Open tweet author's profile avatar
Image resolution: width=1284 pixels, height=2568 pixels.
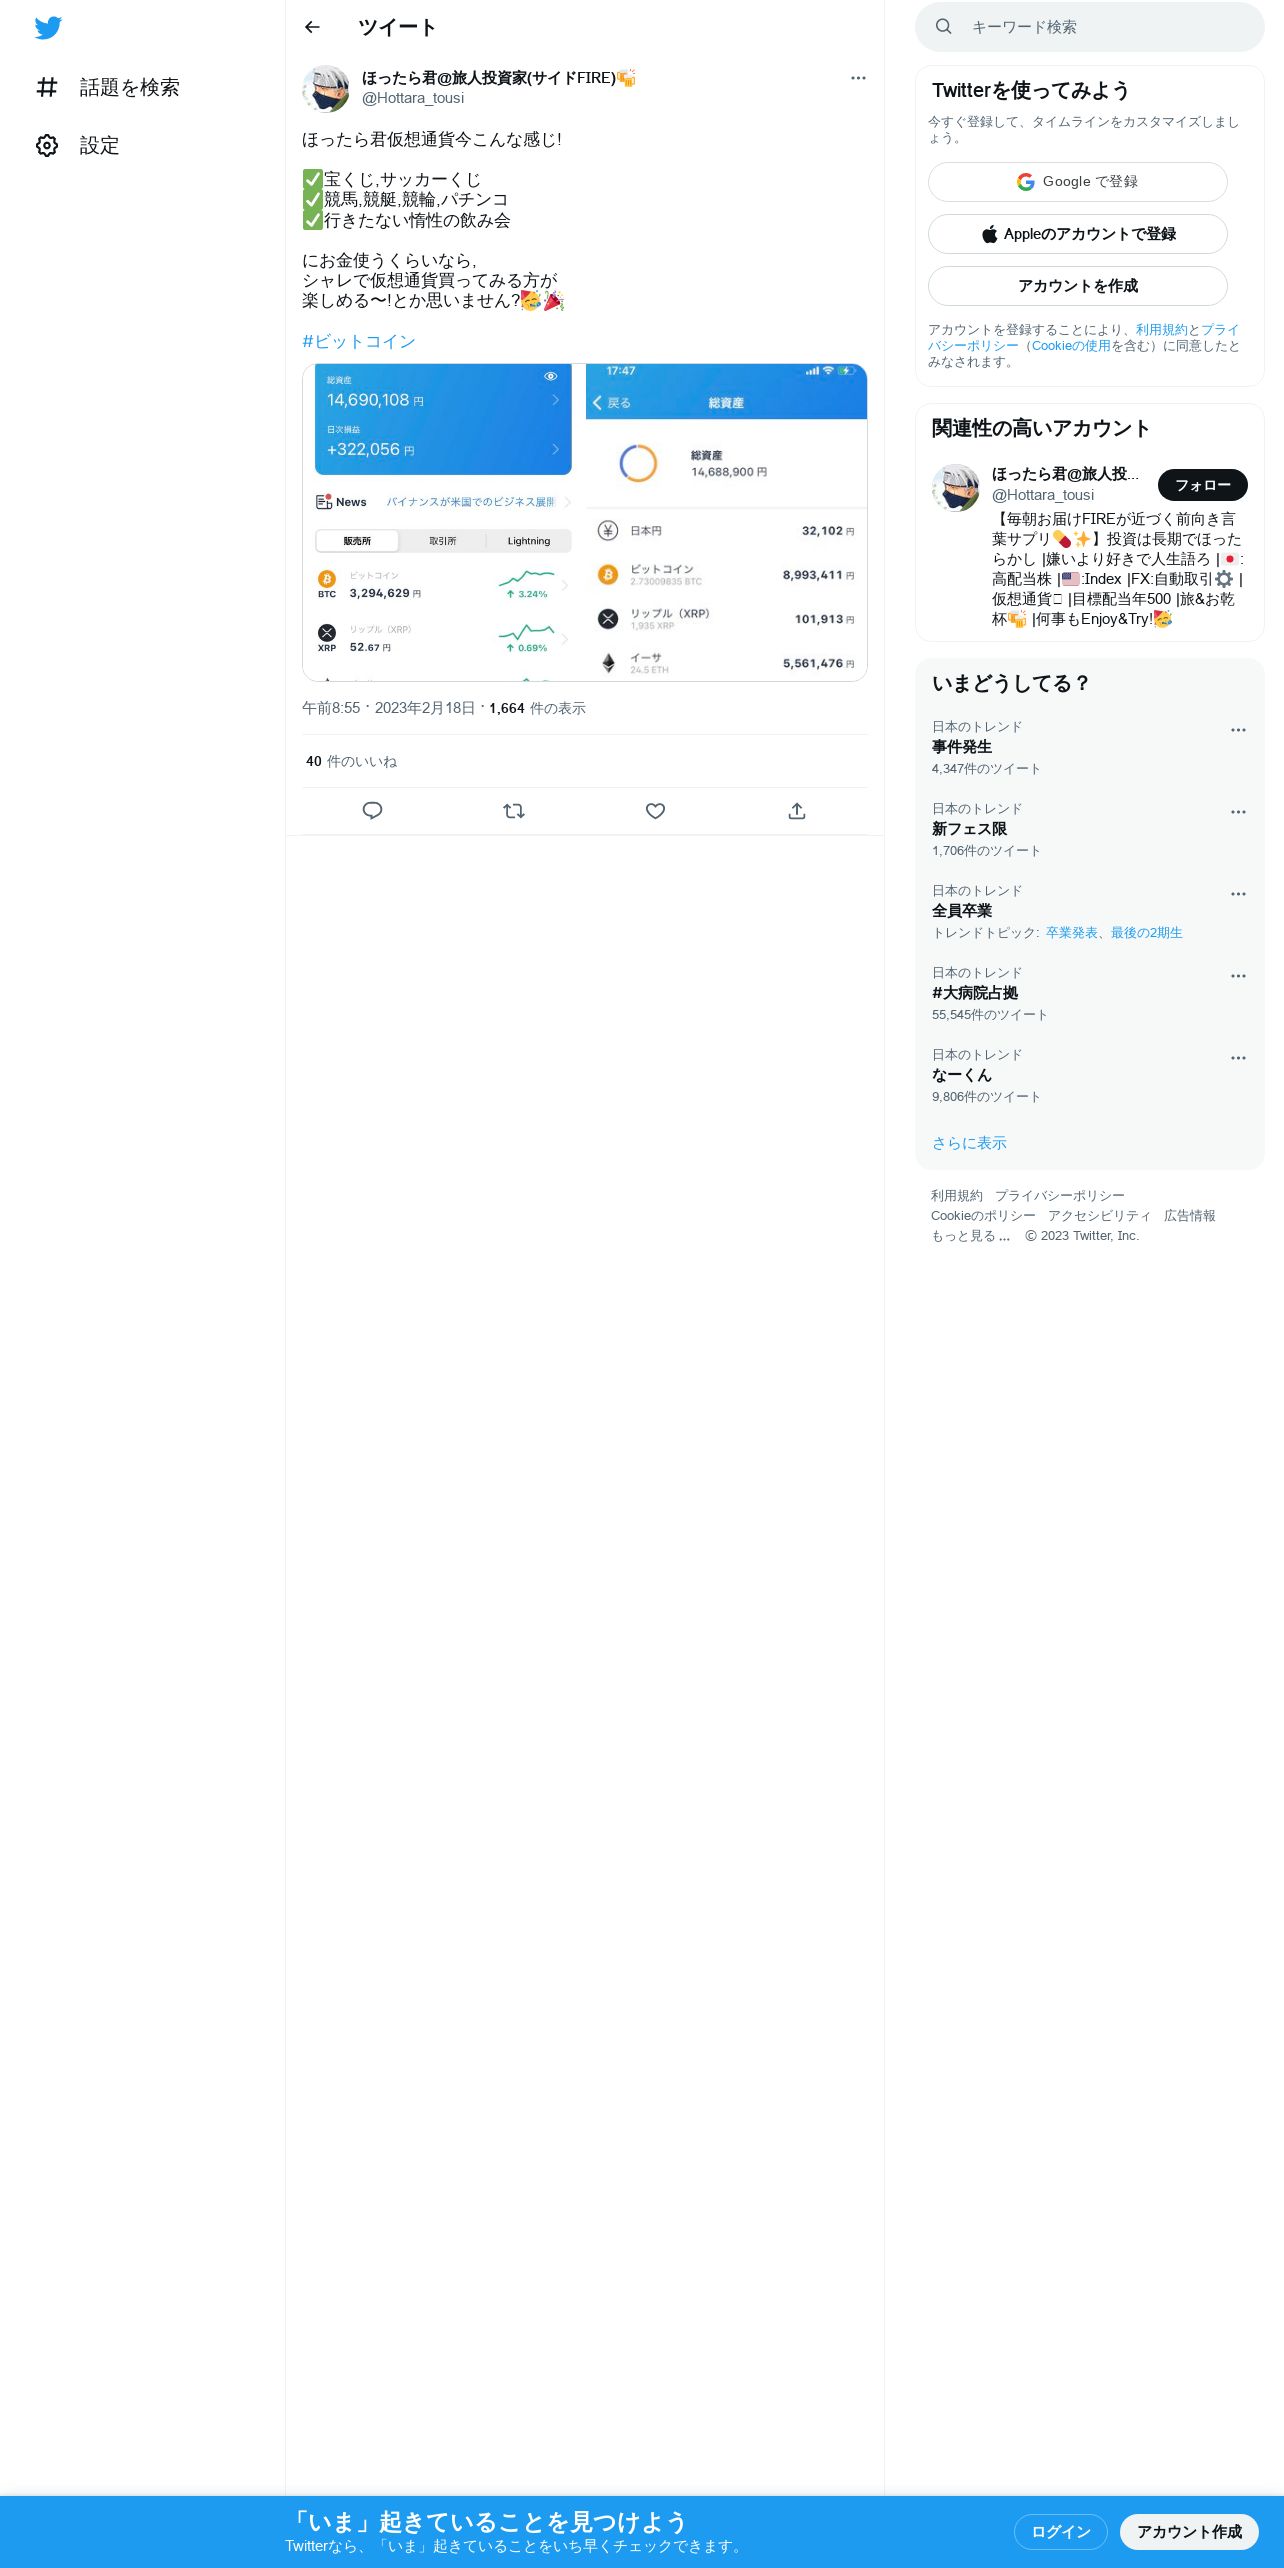pyautogui.click(x=326, y=89)
